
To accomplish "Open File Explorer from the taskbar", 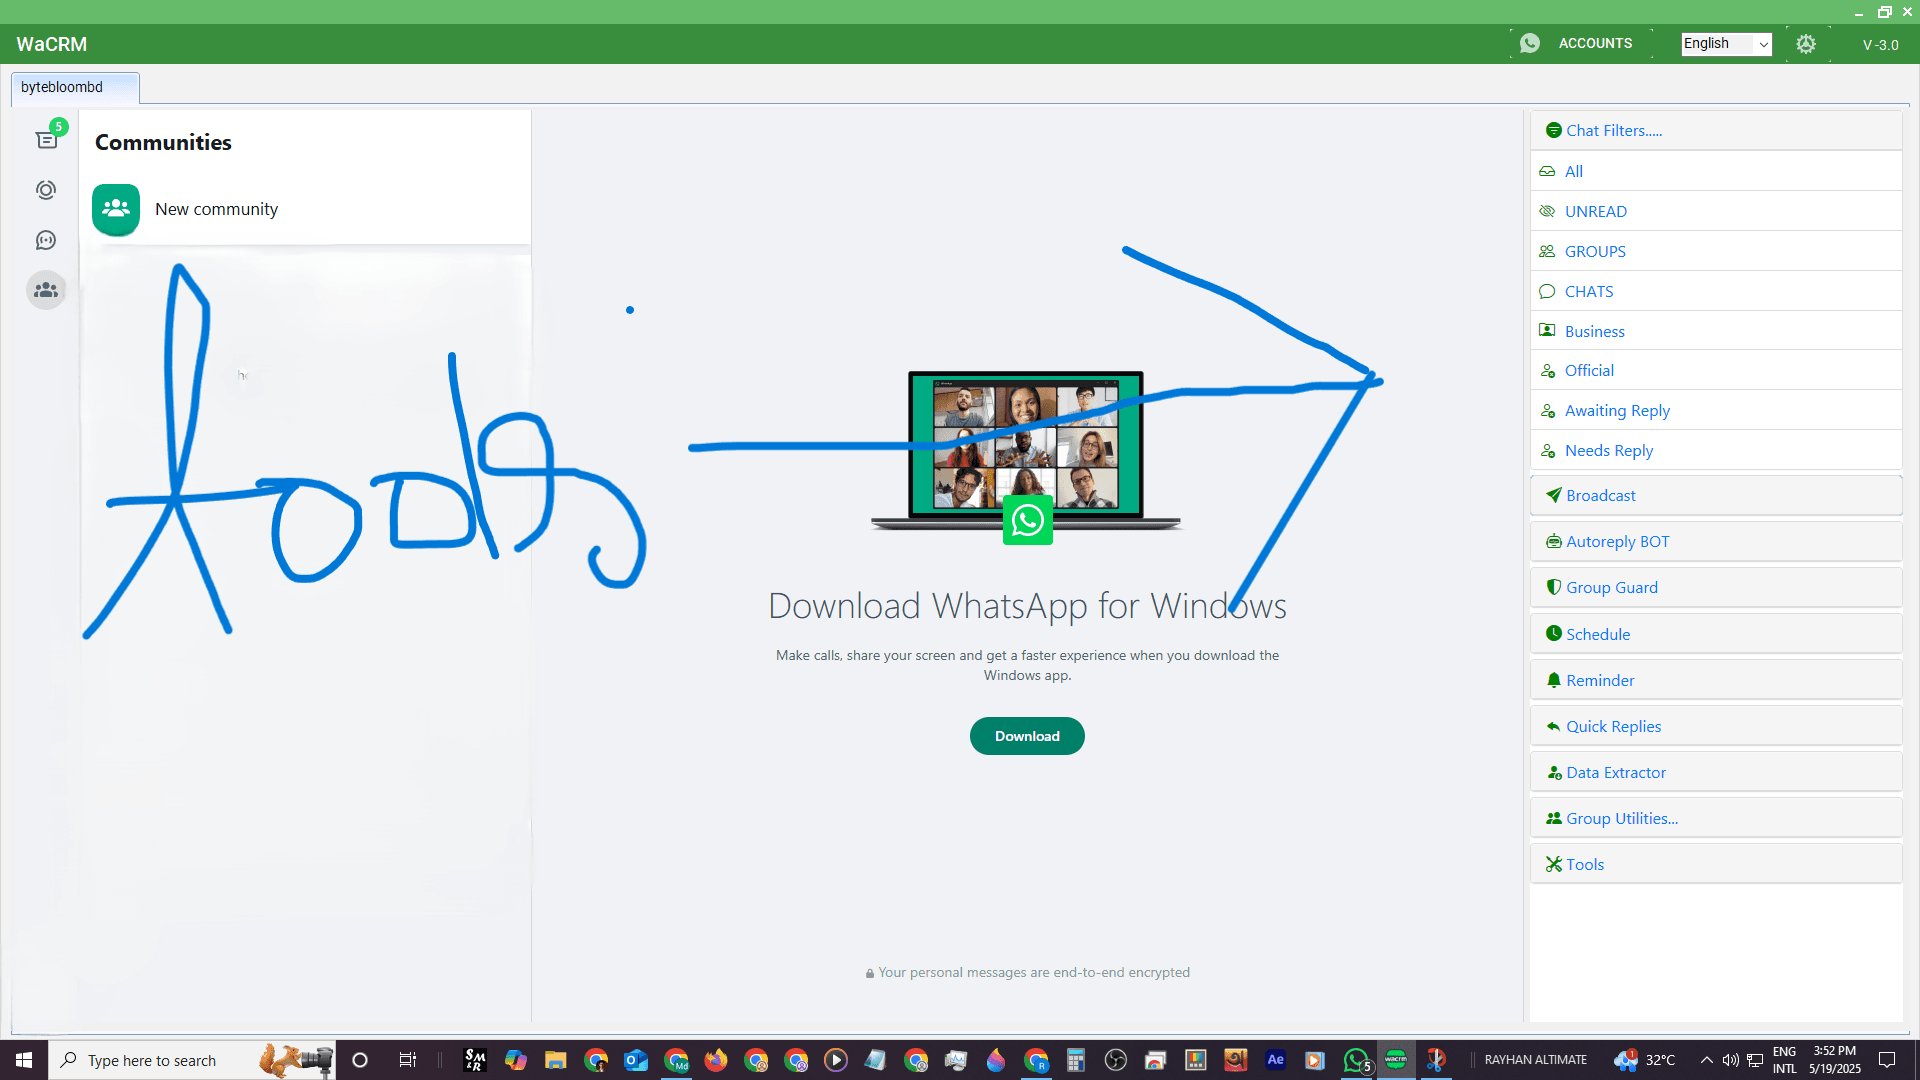I will click(556, 1060).
